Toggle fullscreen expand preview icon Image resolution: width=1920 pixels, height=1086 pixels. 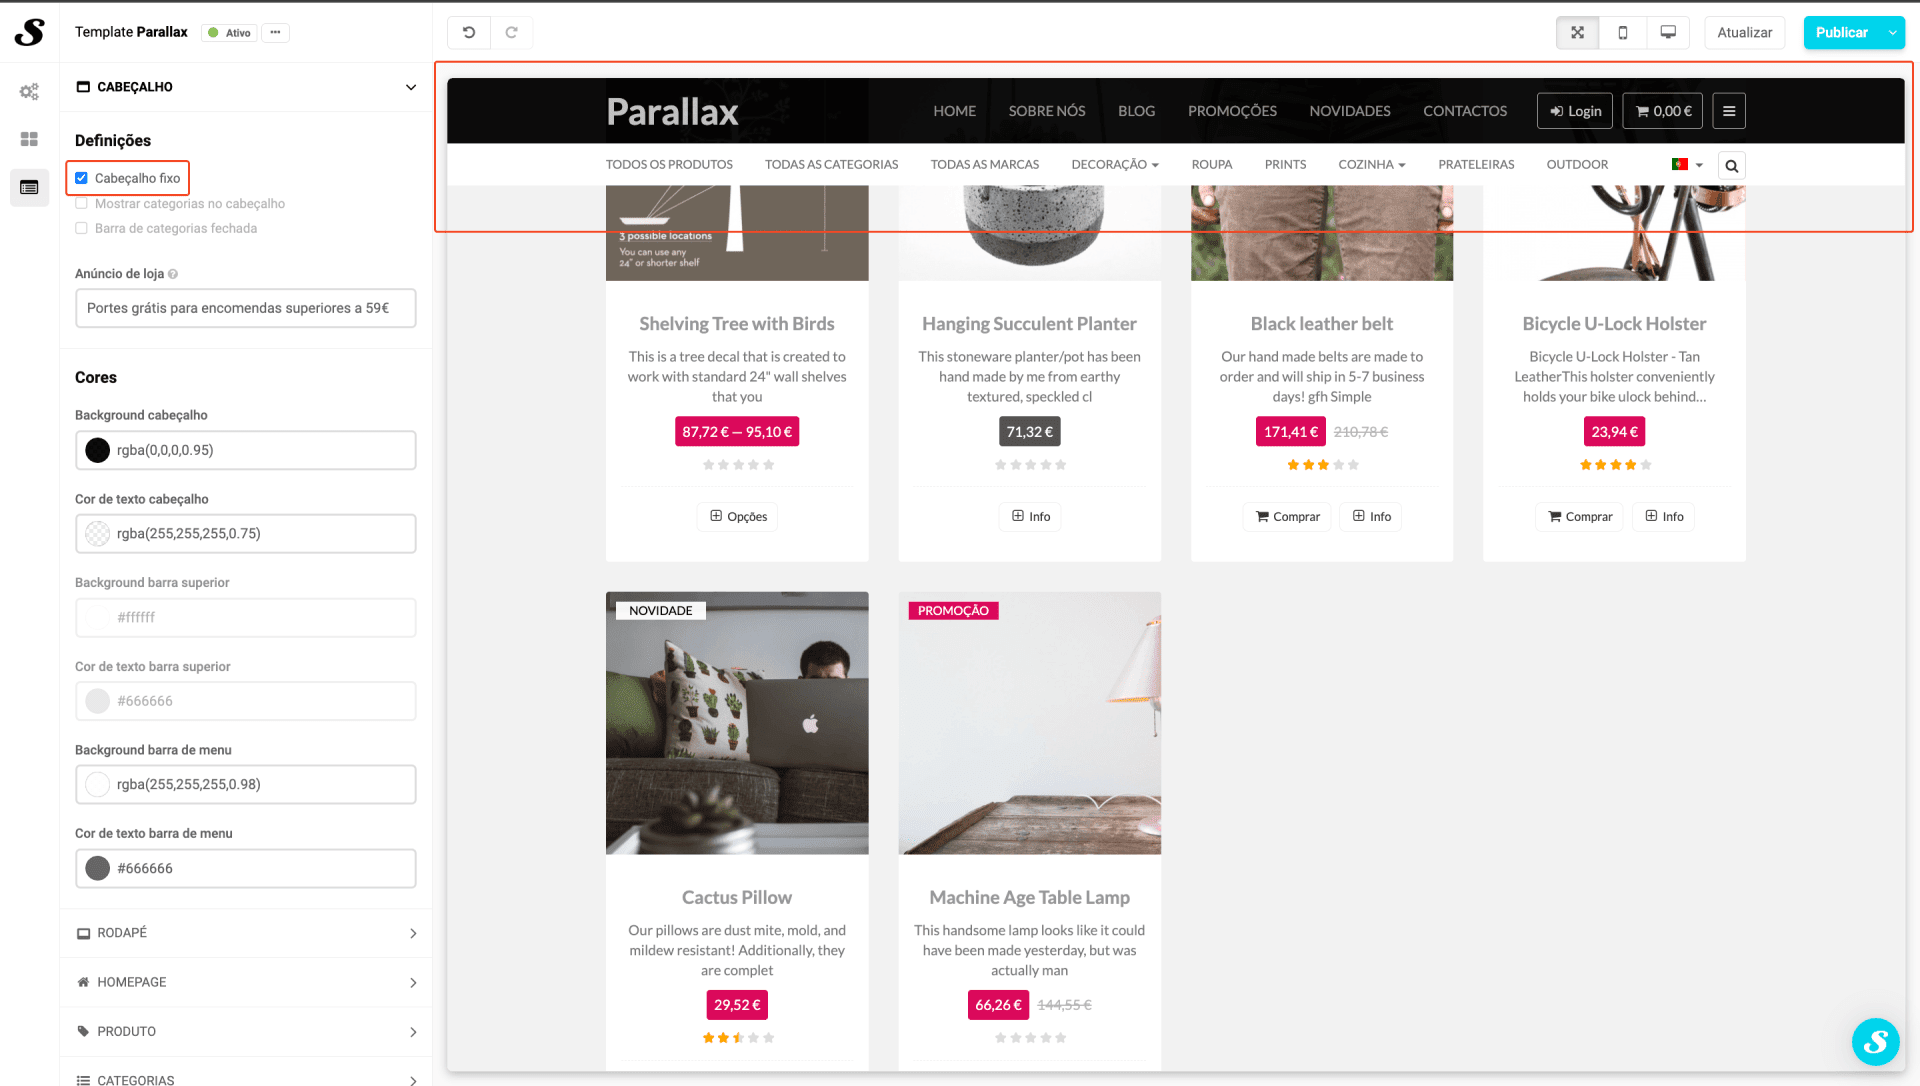(1577, 32)
